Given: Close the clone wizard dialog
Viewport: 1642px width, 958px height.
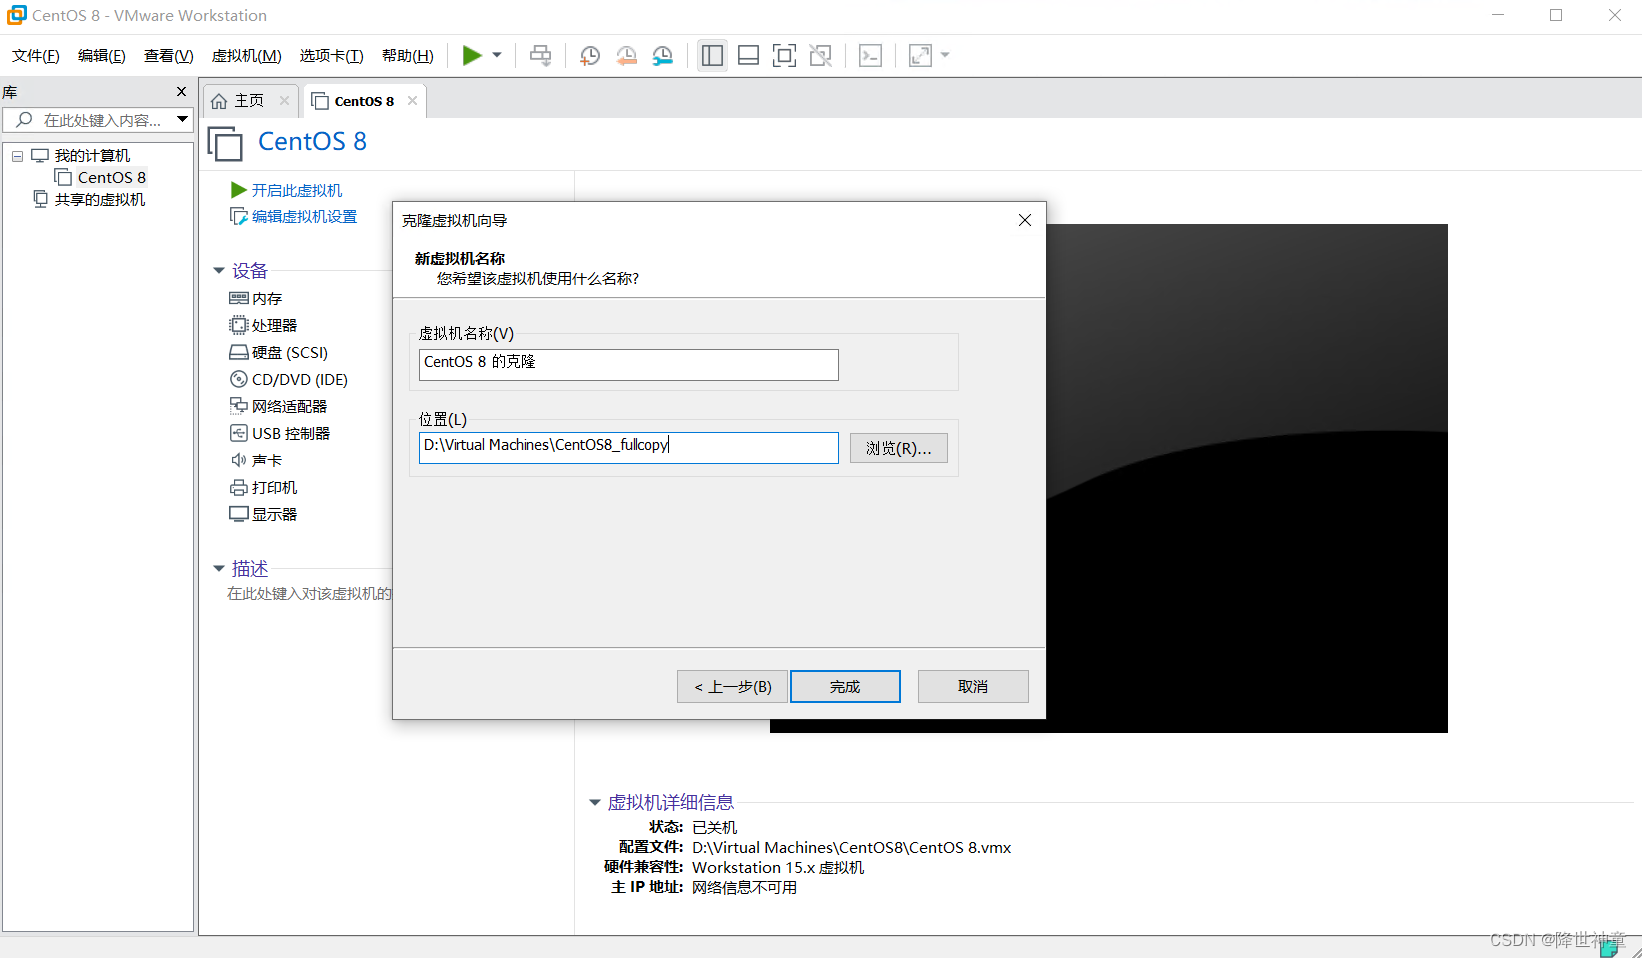Looking at the screenshot, I should click(1025, 220).
